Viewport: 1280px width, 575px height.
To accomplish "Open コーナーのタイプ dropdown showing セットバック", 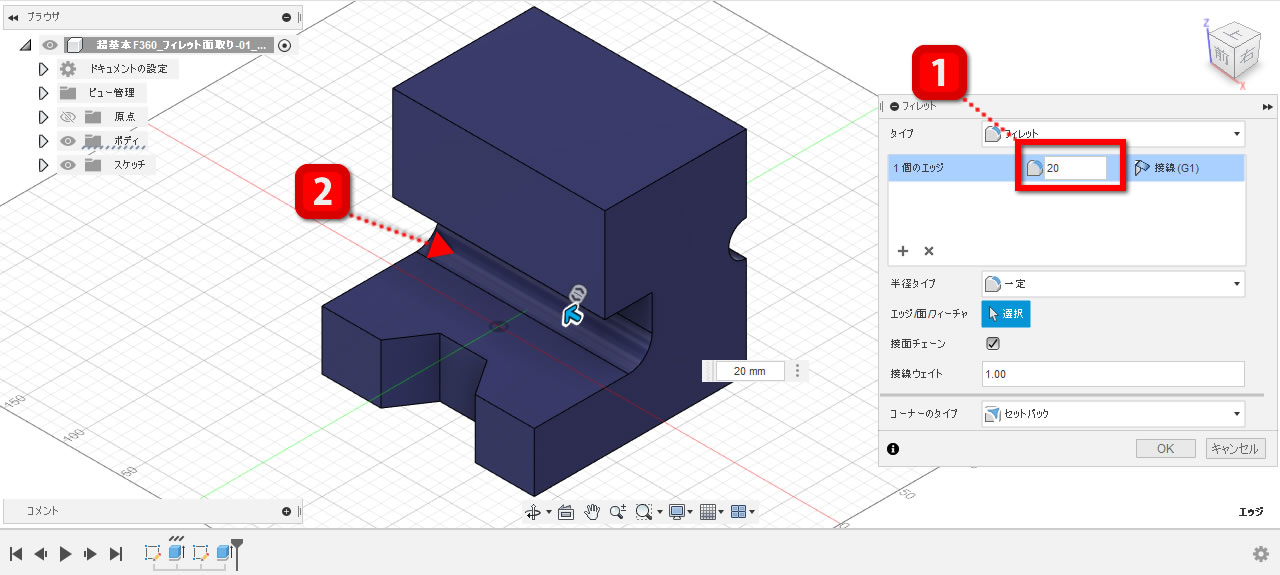I will (1113, 413).
